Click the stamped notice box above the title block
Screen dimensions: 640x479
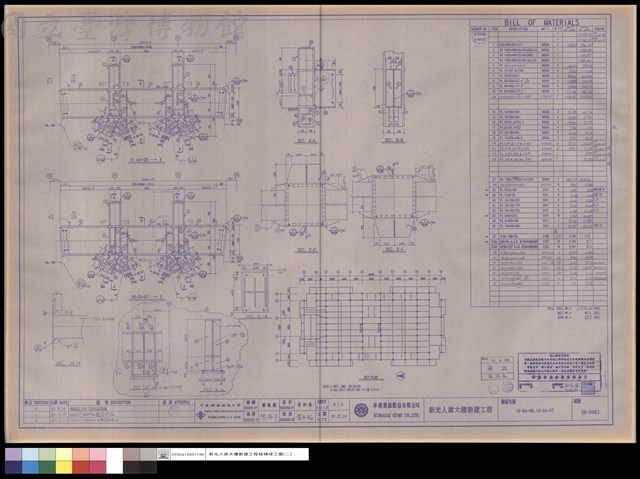(x=559, y=373)
